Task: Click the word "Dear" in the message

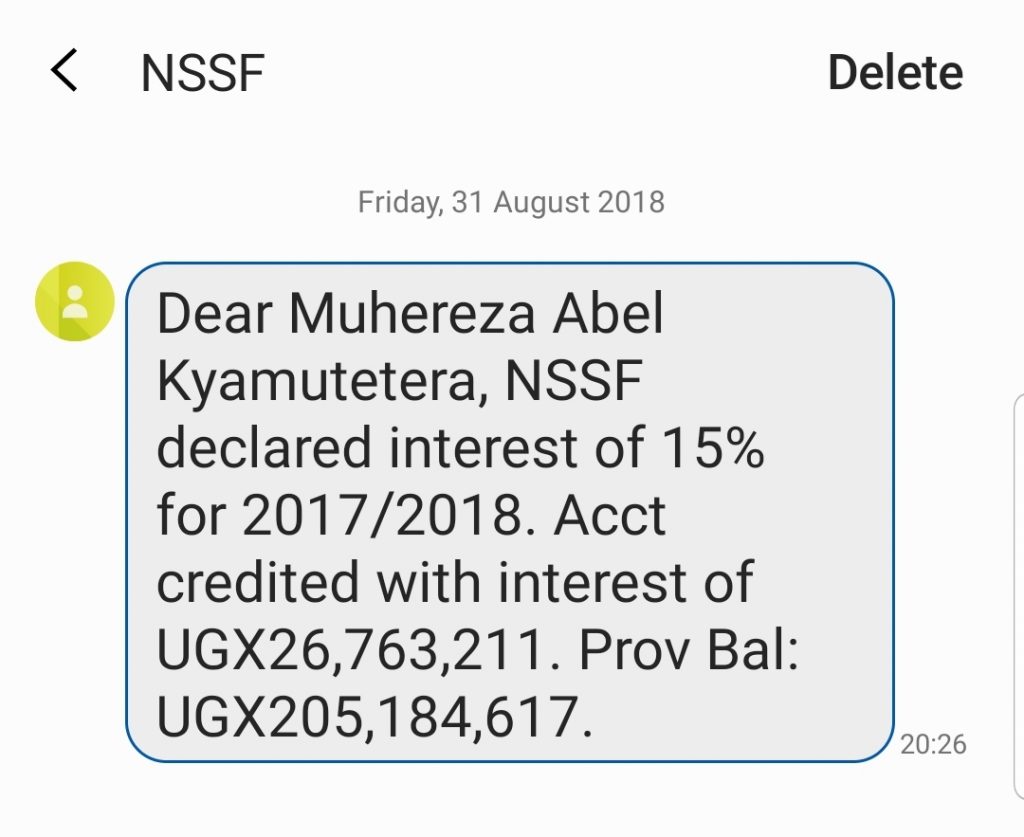Action: click(215, 315)
